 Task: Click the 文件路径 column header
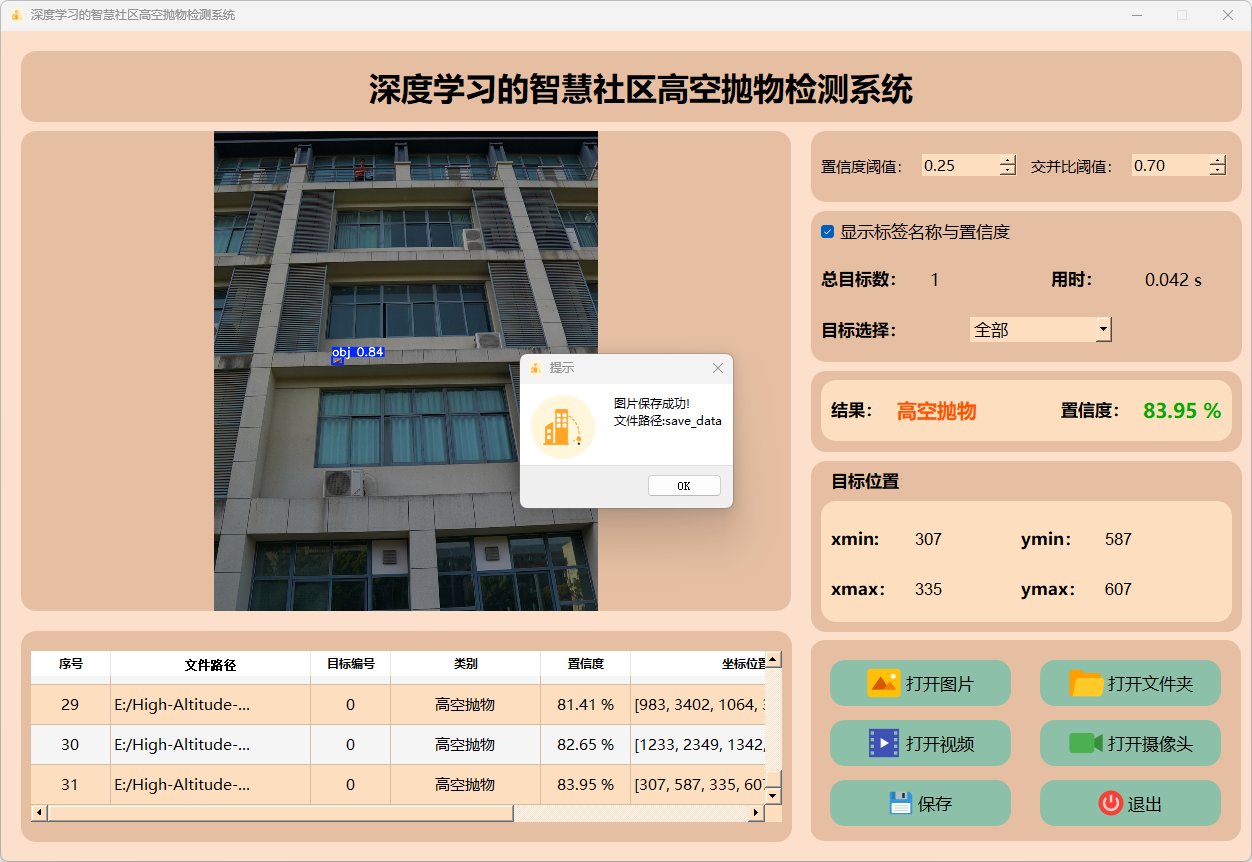[210, 664]
